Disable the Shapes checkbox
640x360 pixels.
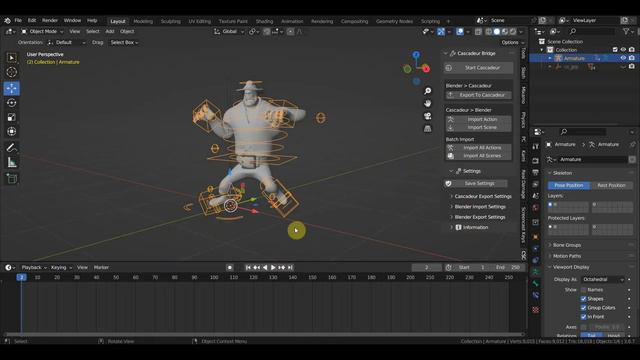pos(584,299)
